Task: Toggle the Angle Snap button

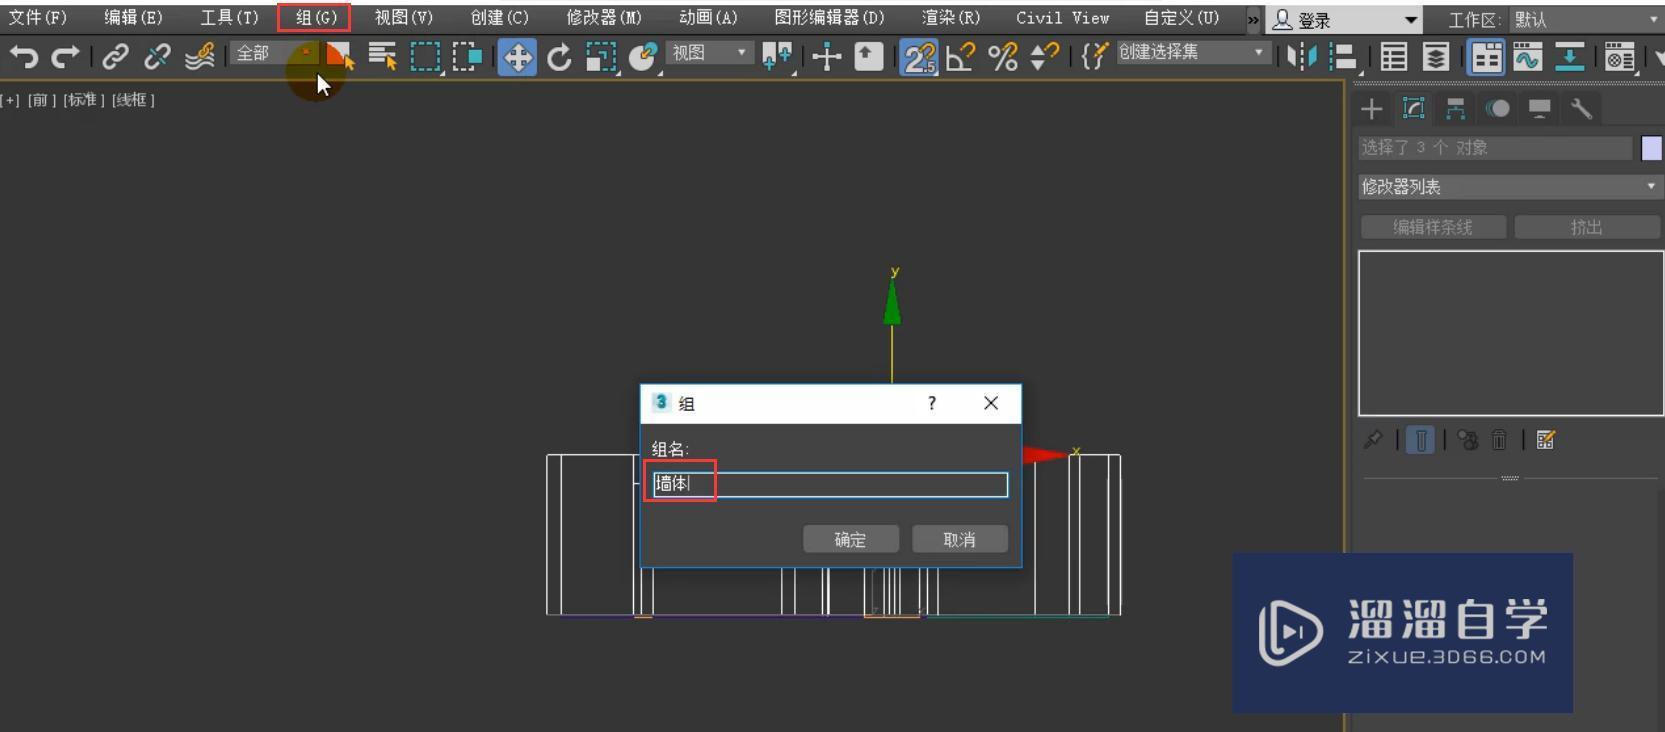Action: coord(960,57)
